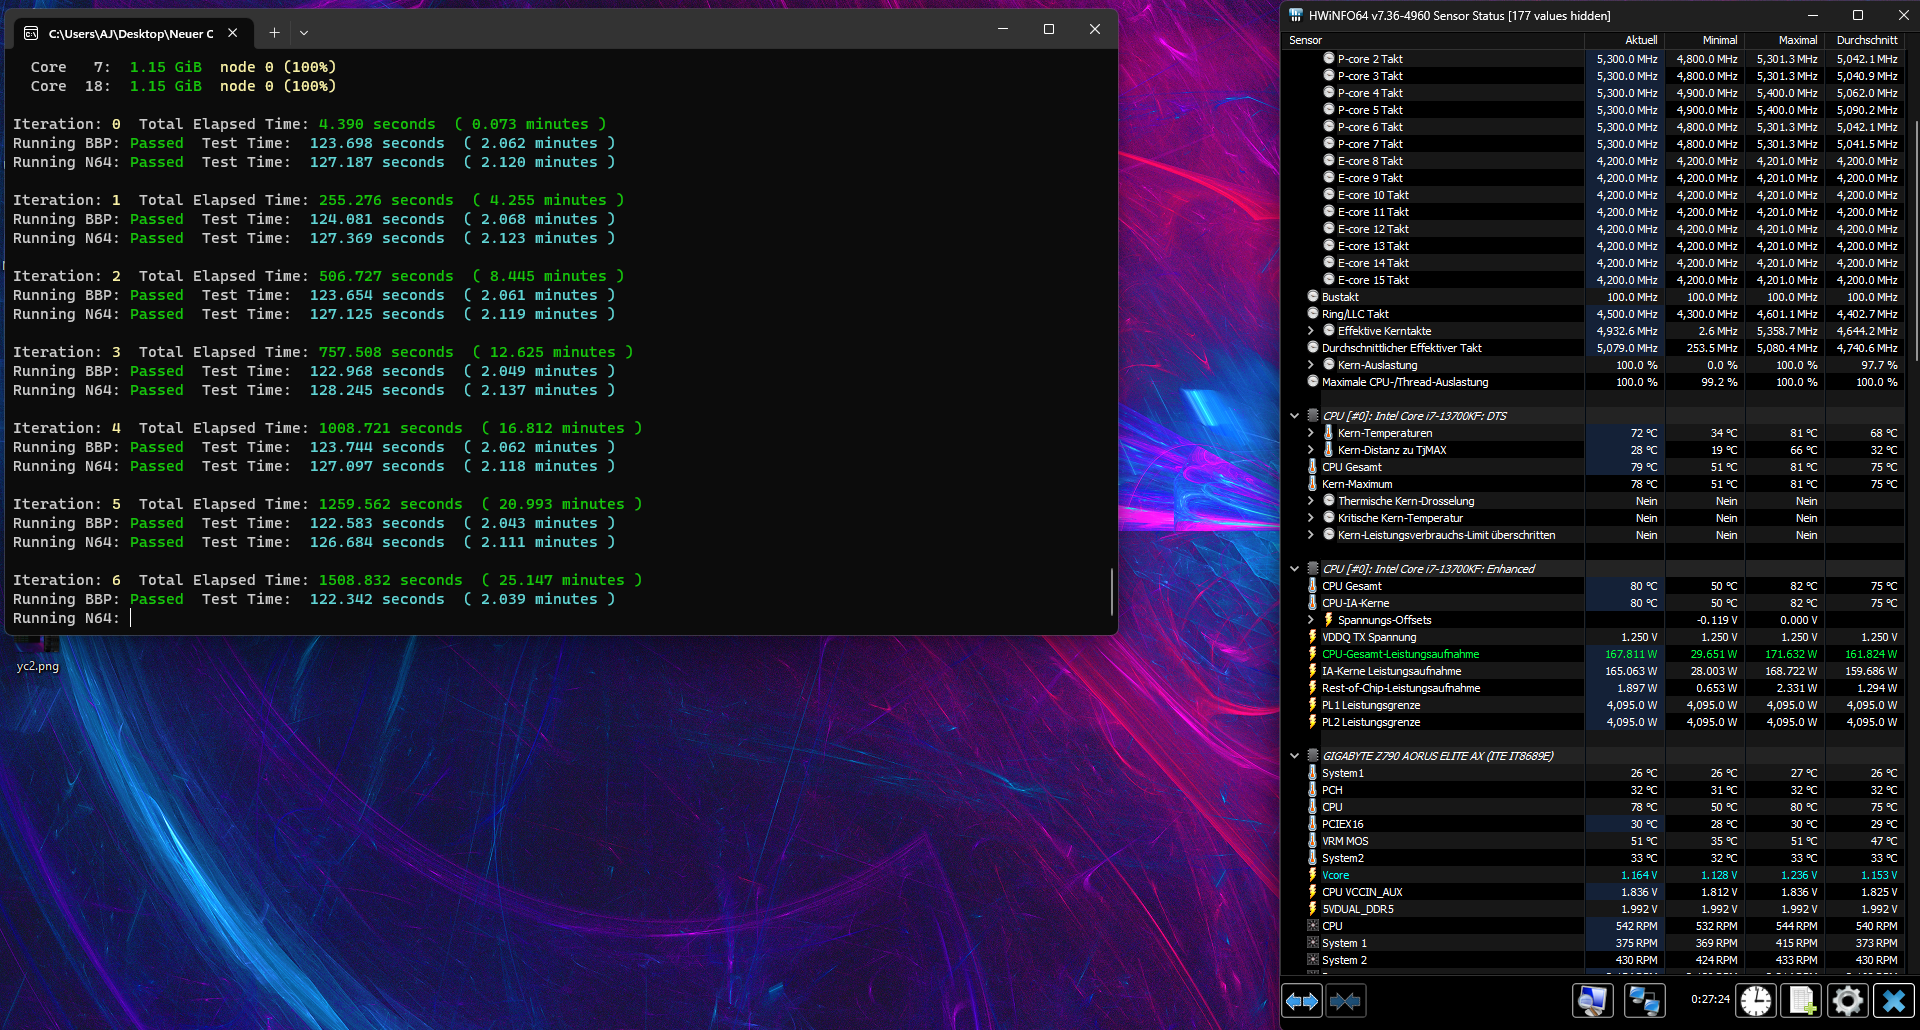
Task: Click the lightning icon next to CPU-Gesamt-Leistungsaufnahme
Action: coord(1312,653)
